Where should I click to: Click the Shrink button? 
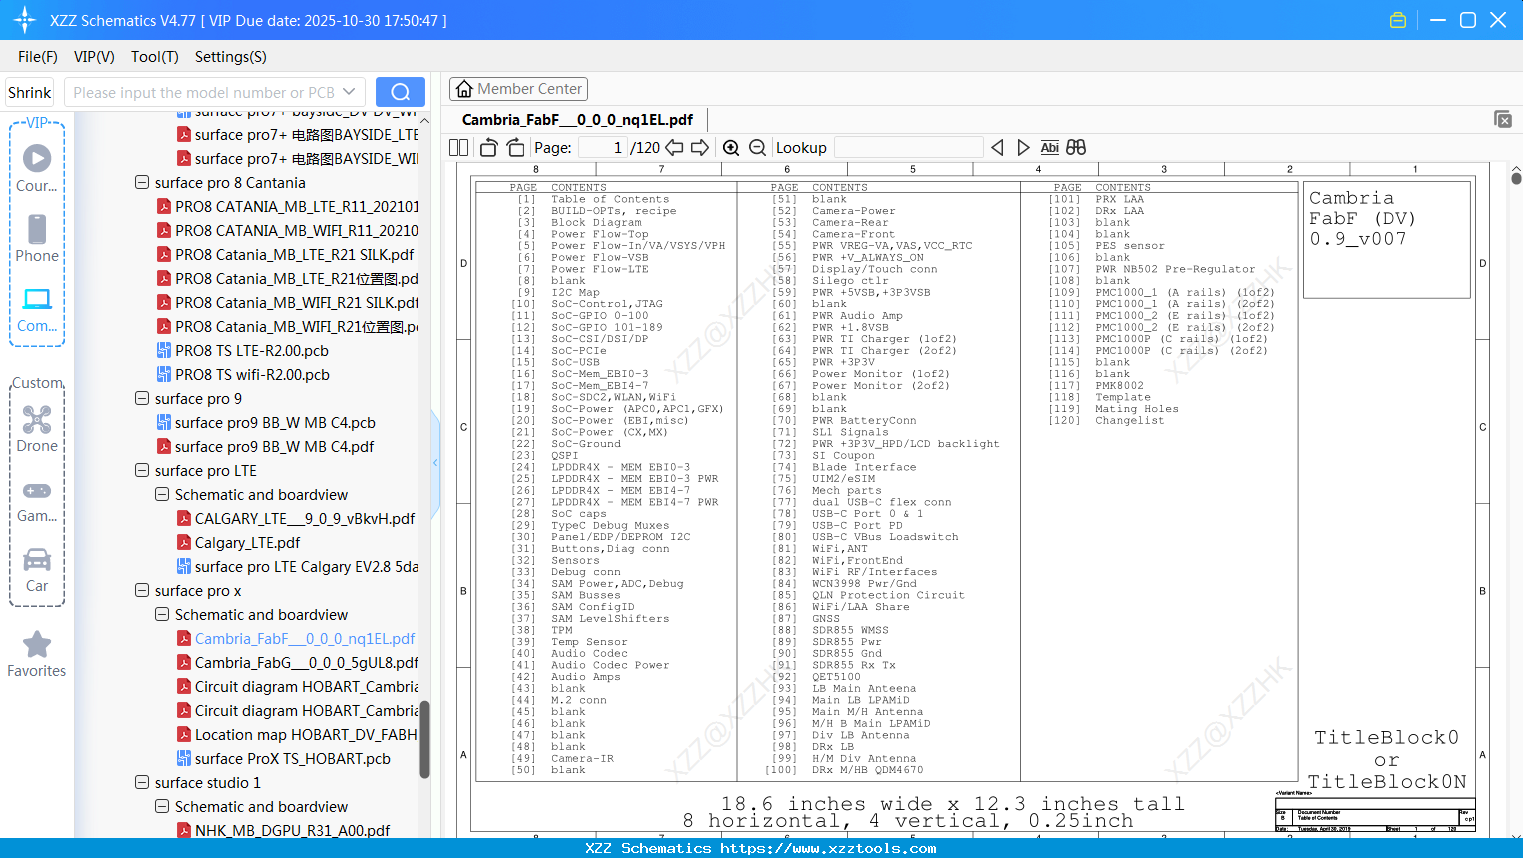29,92
